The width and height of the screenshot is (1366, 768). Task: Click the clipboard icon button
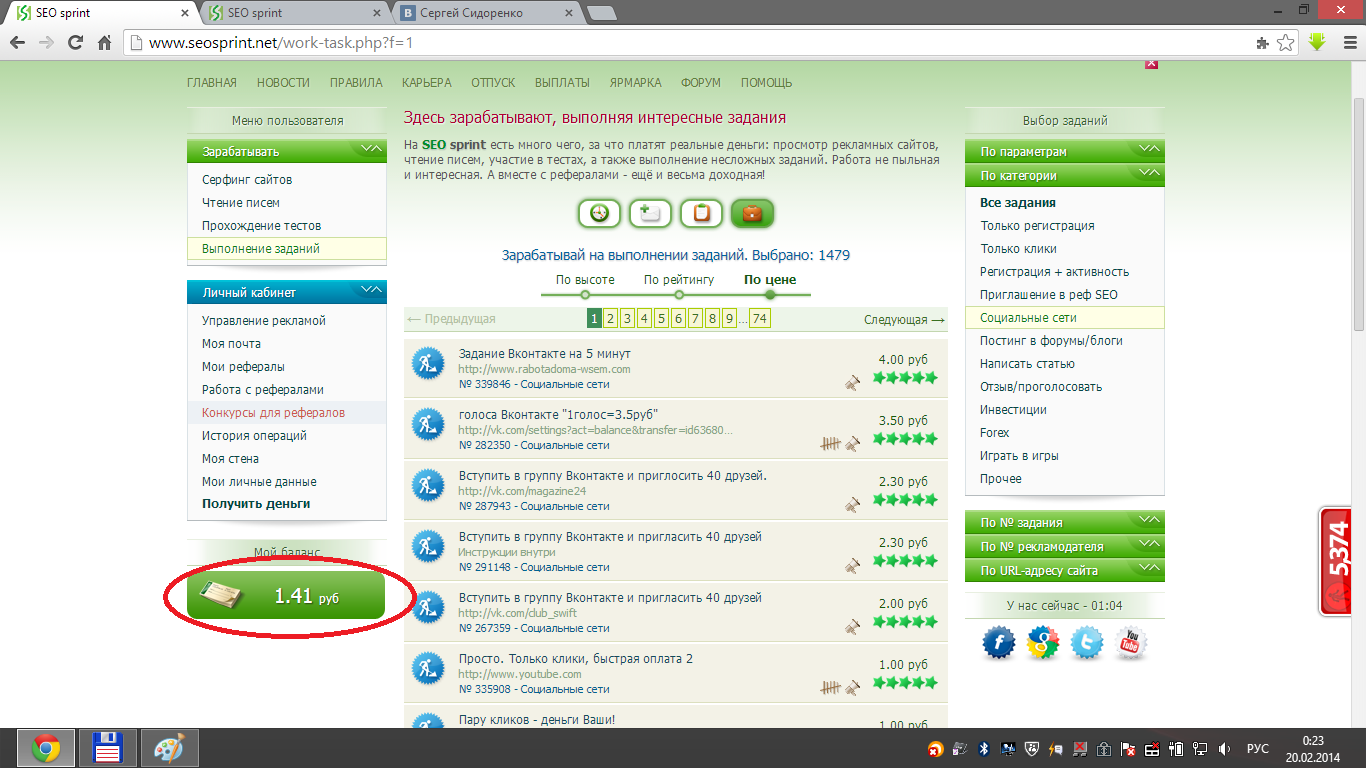[x=701, y=213]
